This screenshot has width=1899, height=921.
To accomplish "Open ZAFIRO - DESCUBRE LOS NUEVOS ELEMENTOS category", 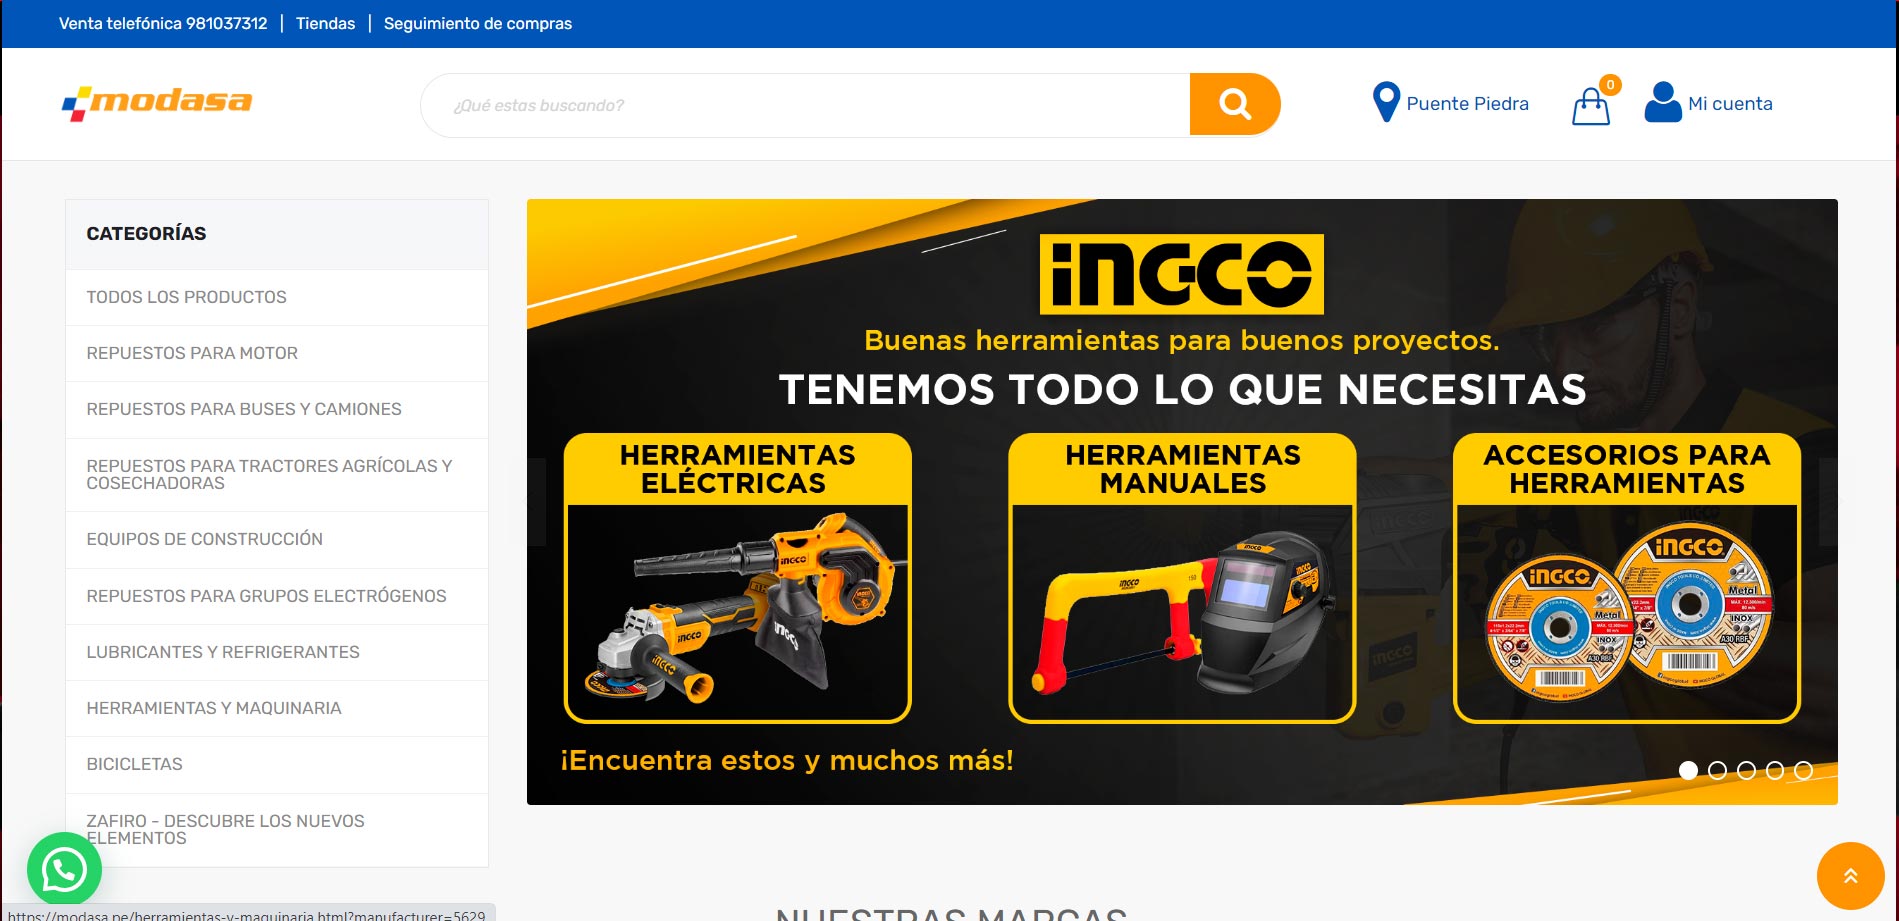I will tap(277, 829).
